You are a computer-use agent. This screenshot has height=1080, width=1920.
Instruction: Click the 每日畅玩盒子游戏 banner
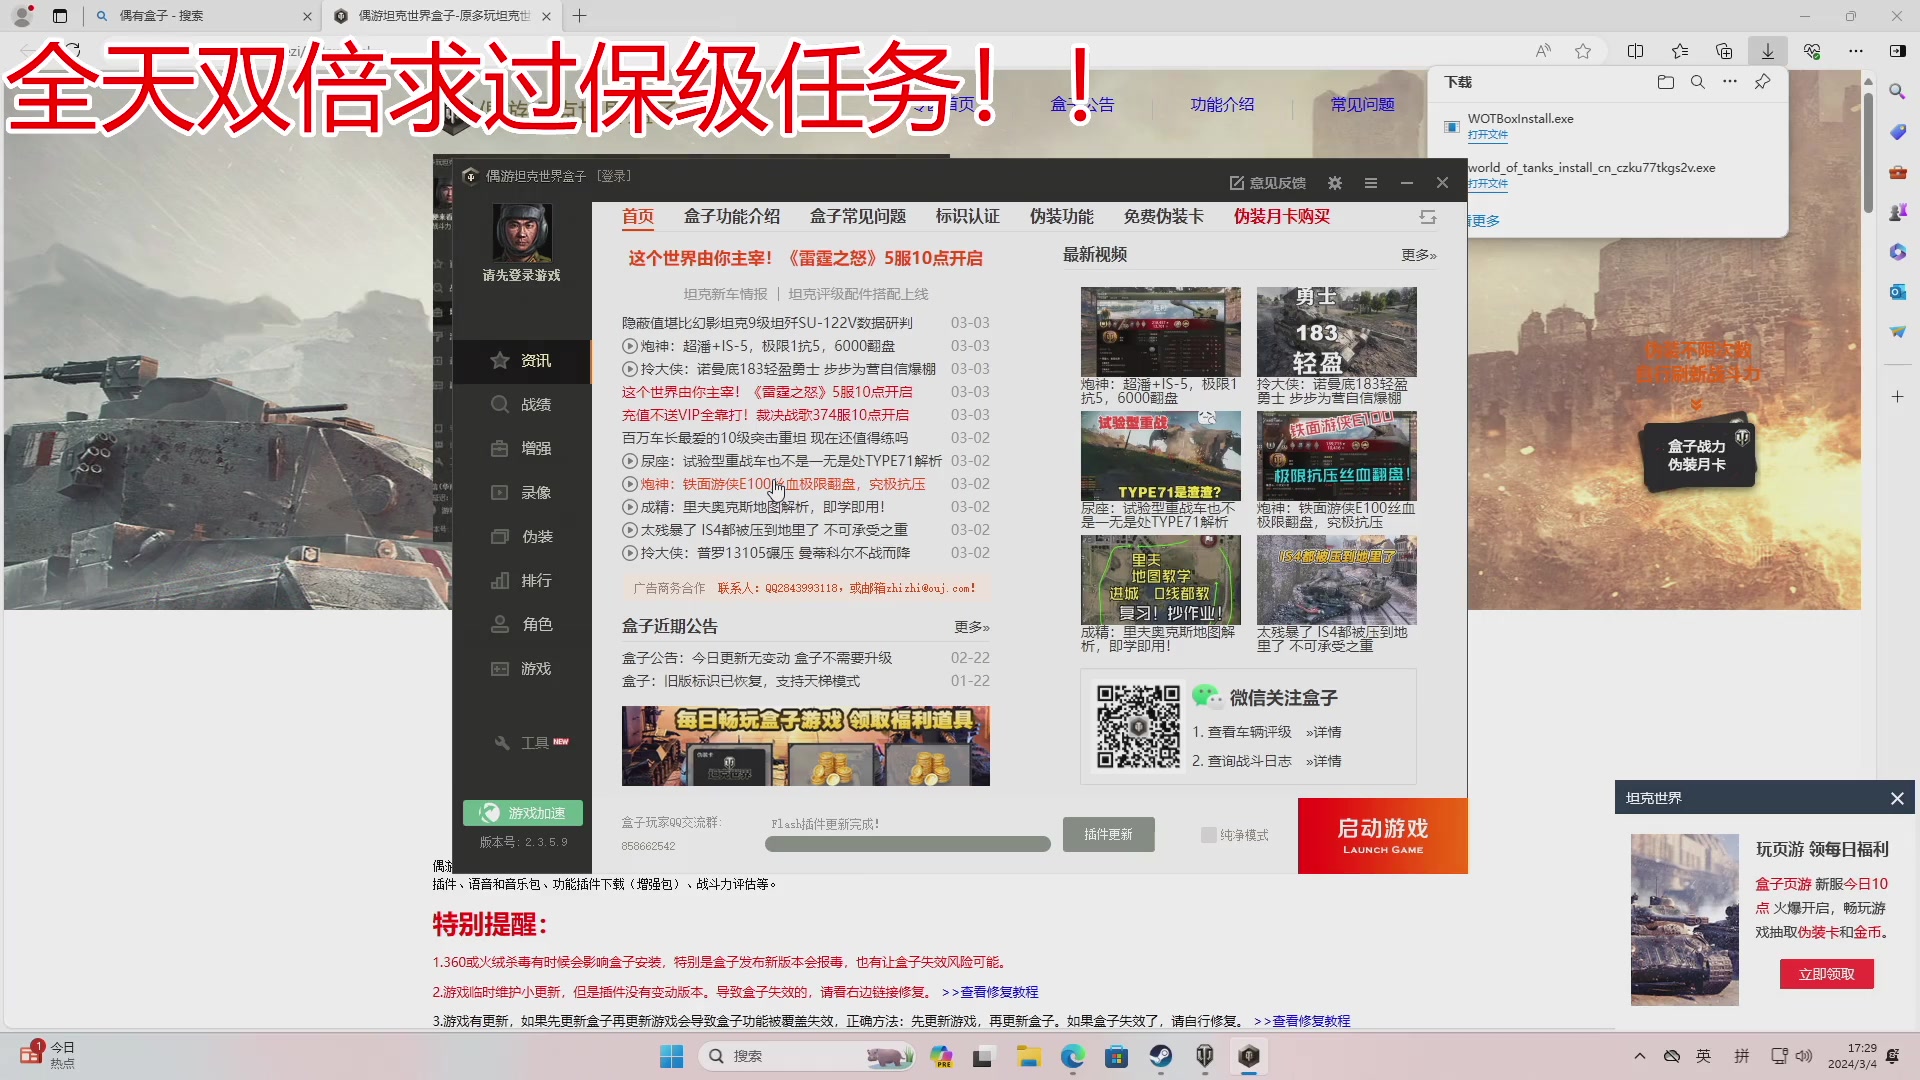coord(806,746)
